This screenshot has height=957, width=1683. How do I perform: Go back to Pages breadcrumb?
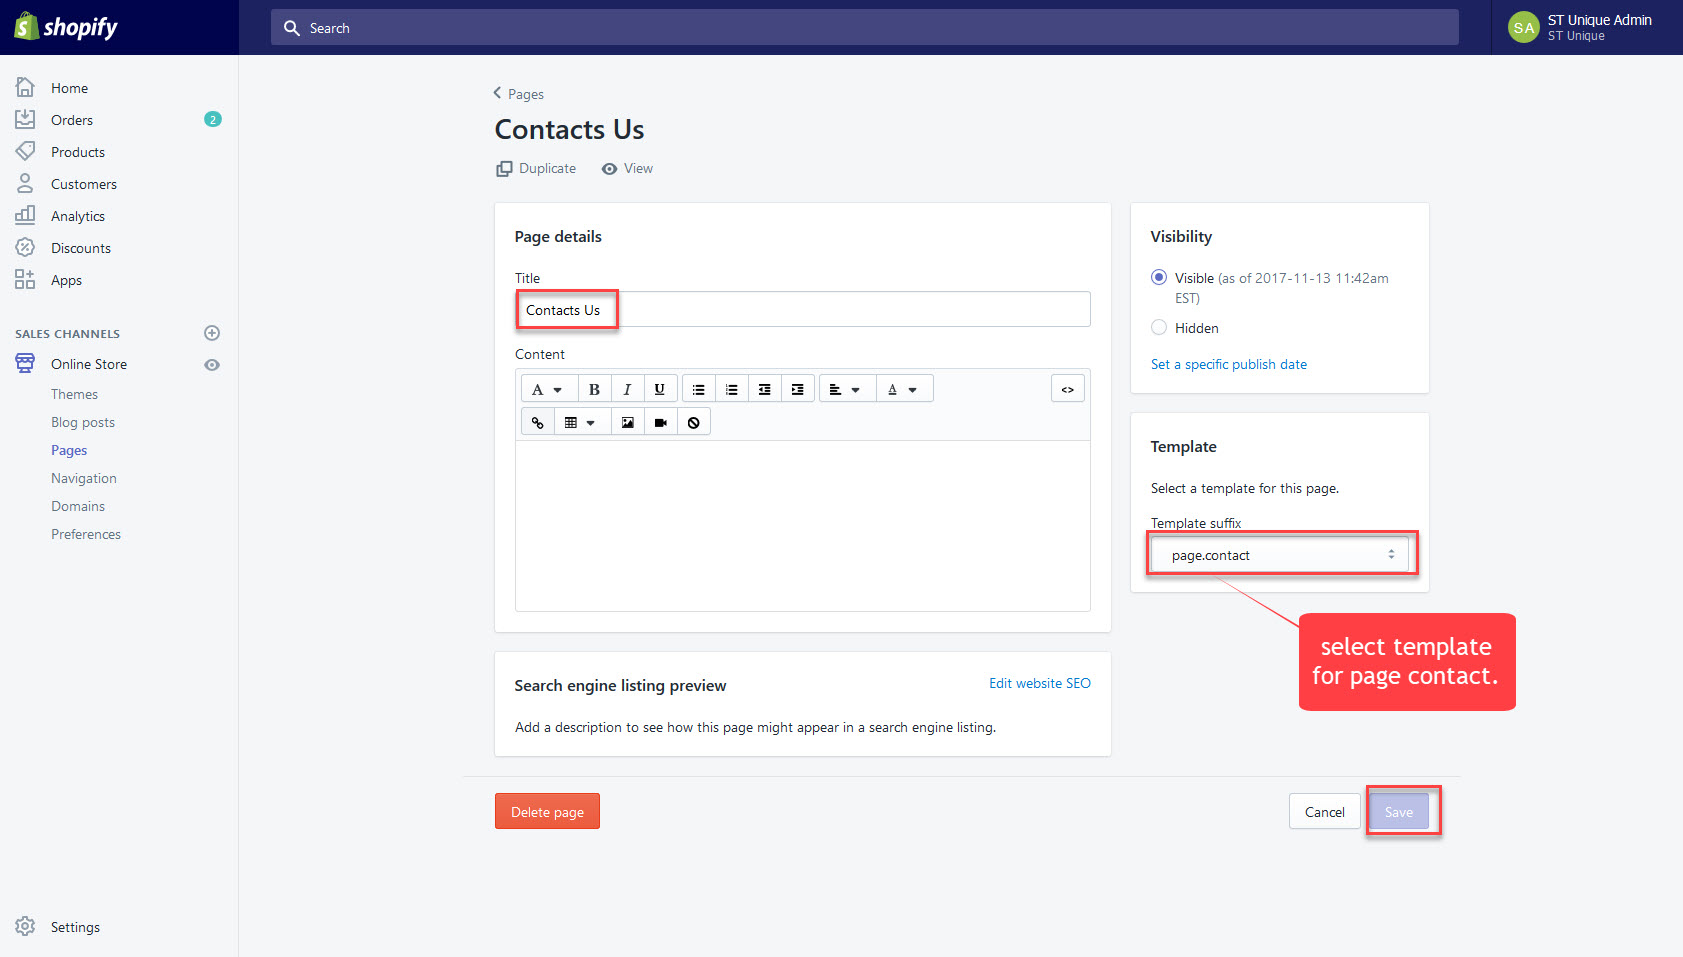tap(518, 94)
